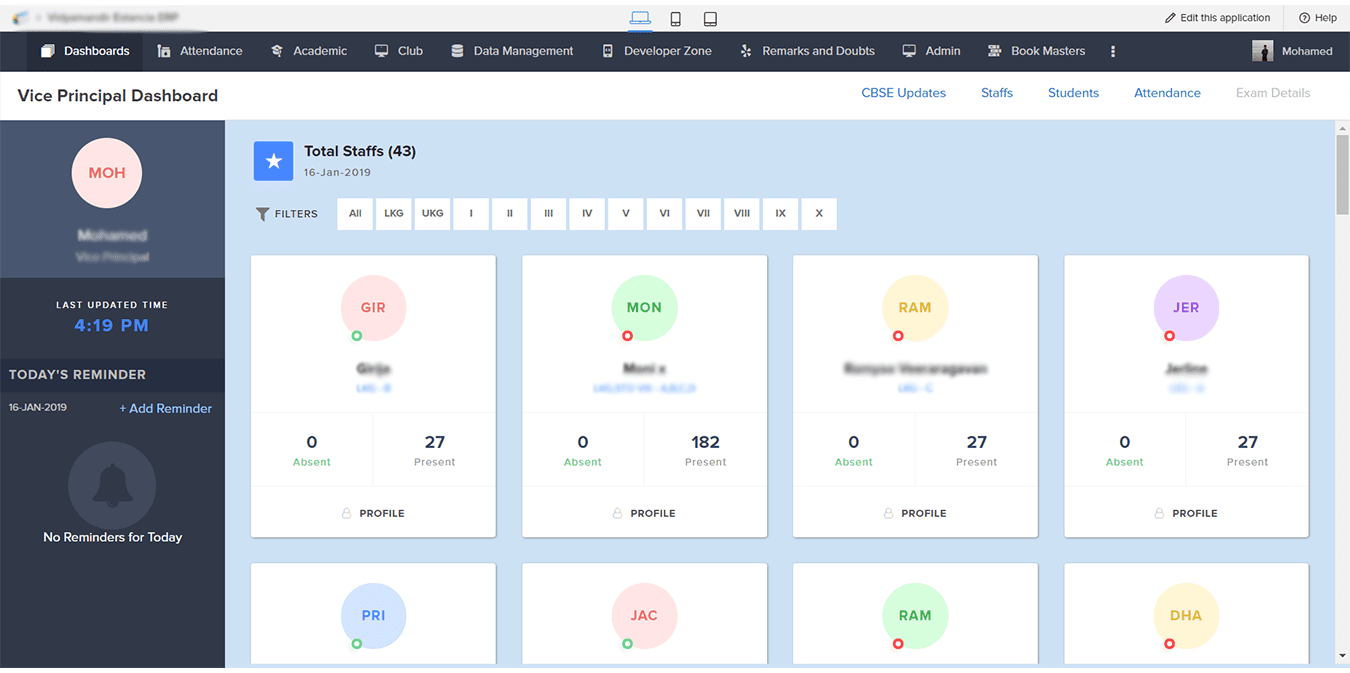Filter staffs by All
Viewport: 1350px width, 673px height.
point(355,214)
